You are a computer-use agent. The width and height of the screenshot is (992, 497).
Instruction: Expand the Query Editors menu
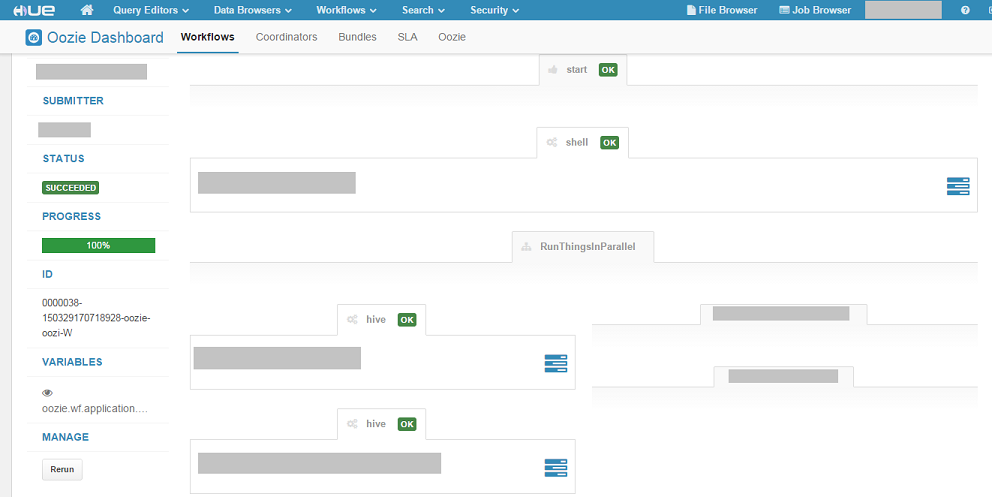151,10
